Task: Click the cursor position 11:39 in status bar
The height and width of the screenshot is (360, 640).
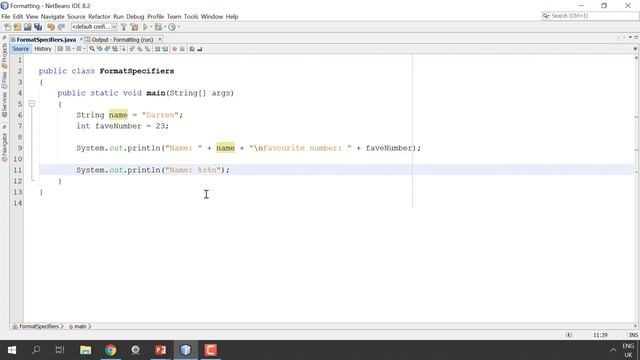Action: [600, 335]
